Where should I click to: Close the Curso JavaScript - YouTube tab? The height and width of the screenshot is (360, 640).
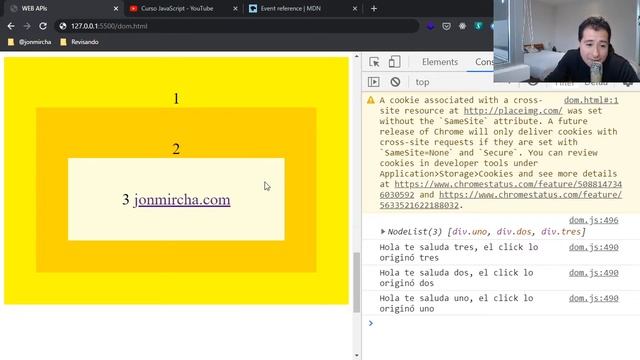pyautogui.click(x=235, y=9)
